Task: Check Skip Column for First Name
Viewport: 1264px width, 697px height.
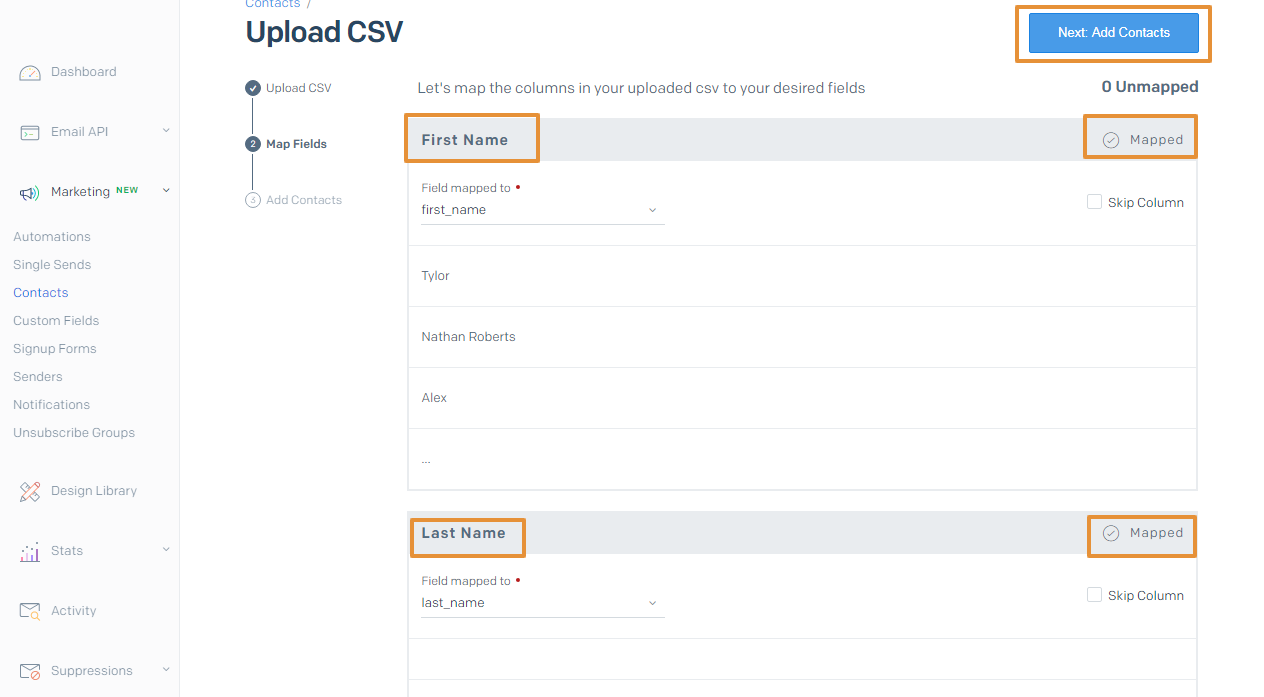Action: 1094,202
